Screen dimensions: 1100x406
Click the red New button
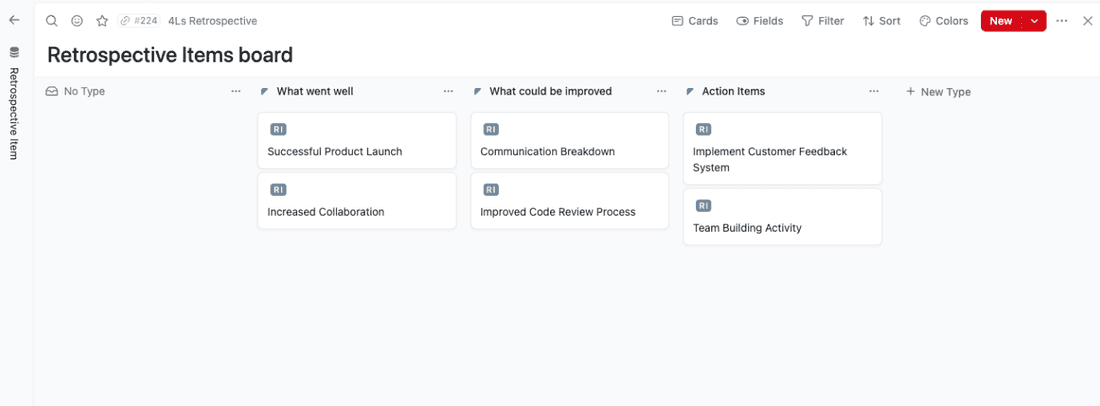[x=1000, y=21]
